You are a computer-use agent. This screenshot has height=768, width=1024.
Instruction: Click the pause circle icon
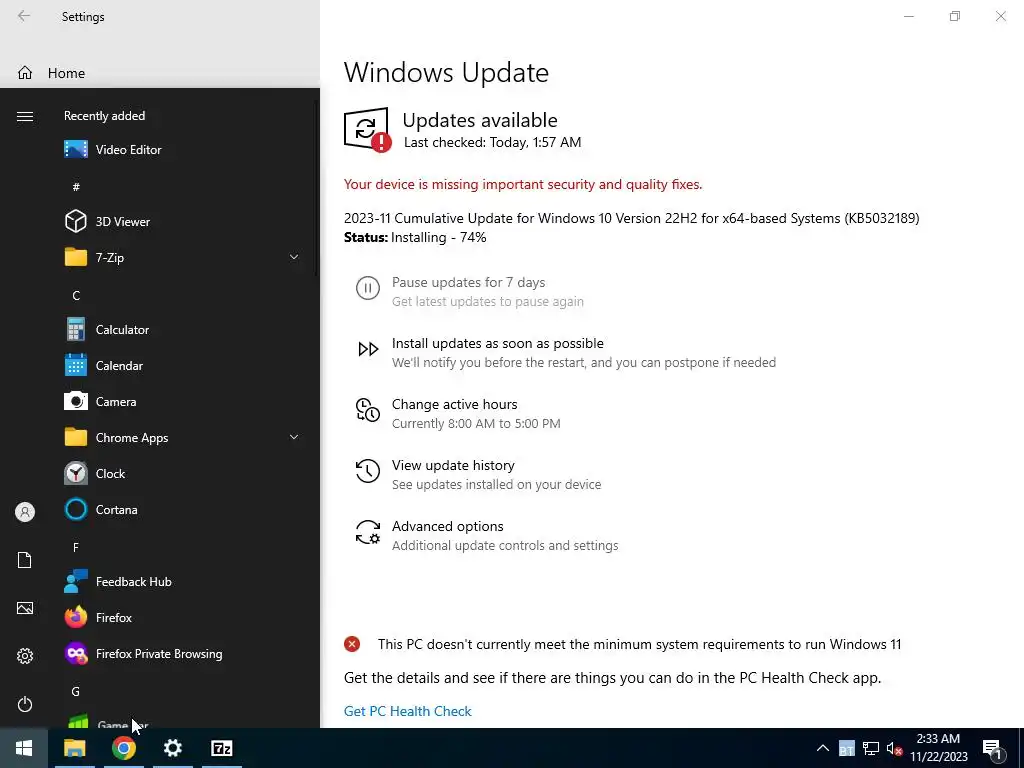pyautogui.click(x=368, y=288)
